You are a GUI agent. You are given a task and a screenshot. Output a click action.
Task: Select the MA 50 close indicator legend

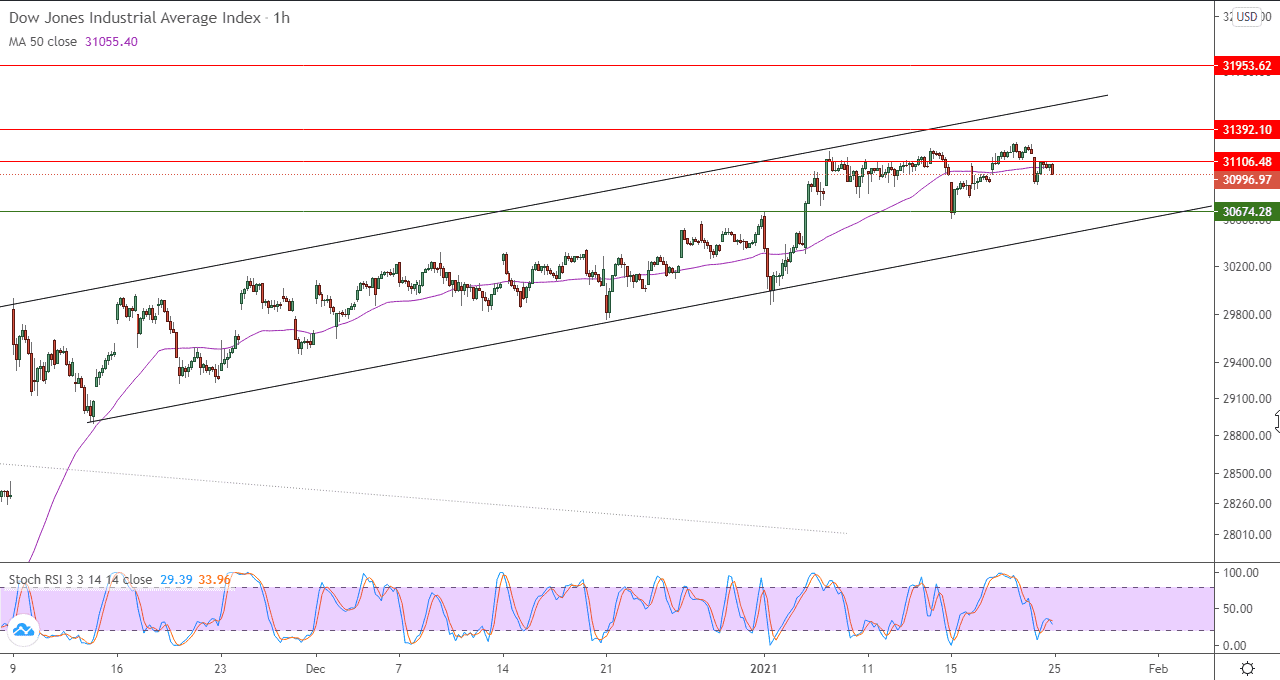click(x=43, y=42)
